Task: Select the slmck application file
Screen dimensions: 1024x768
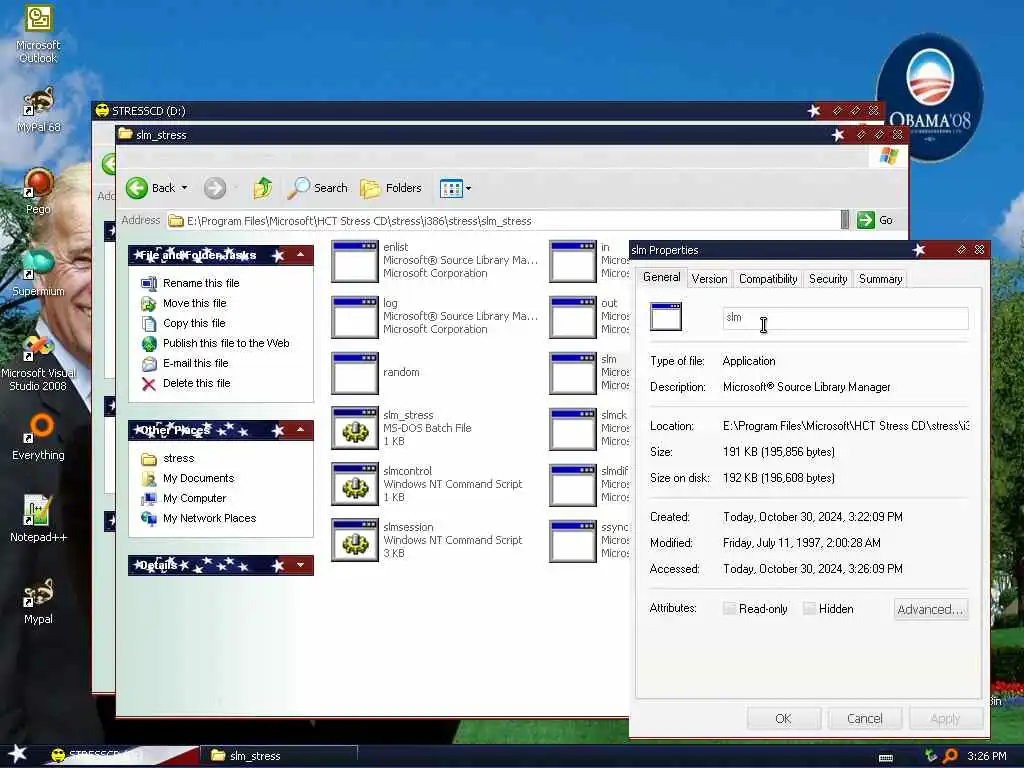Action: 588,428
